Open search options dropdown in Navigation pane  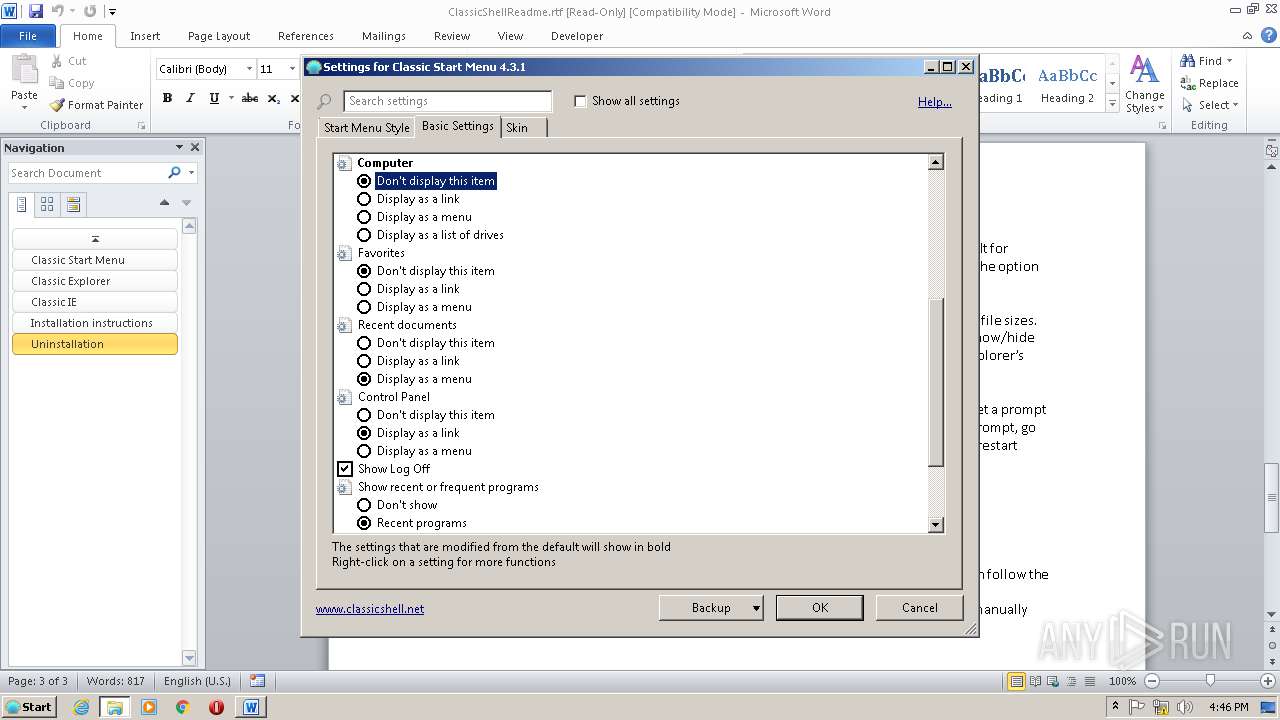191,173
